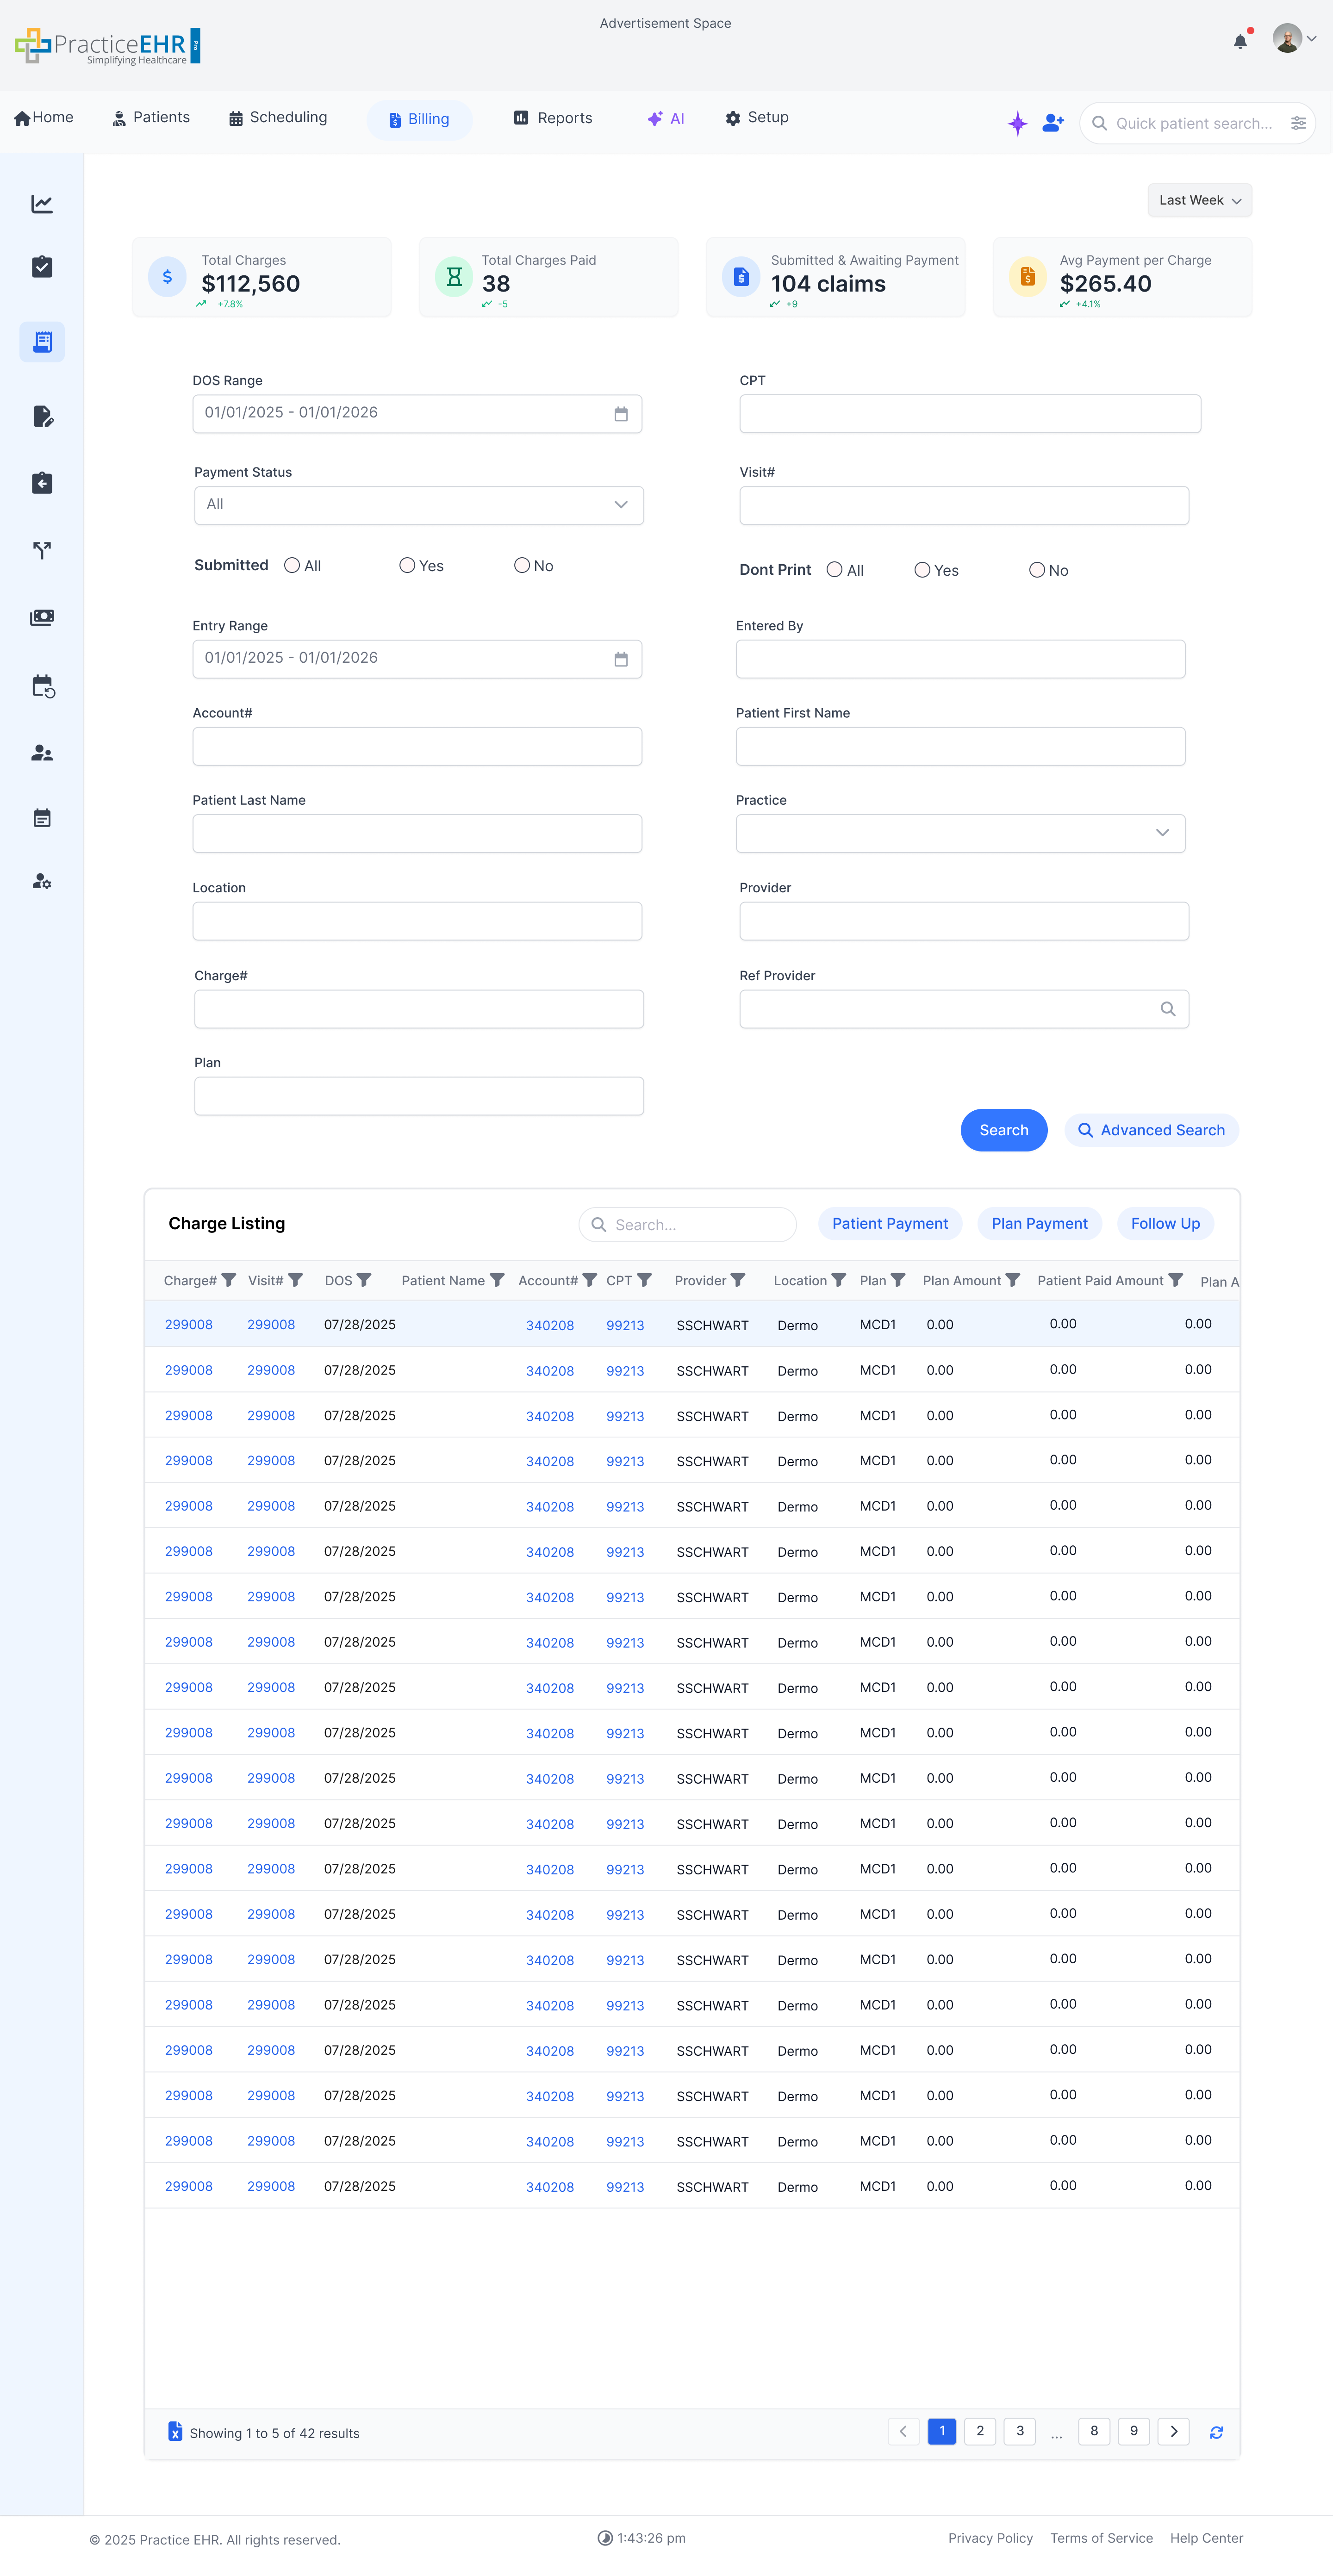Choose All under Submitted filter

(x=292, y=565)
